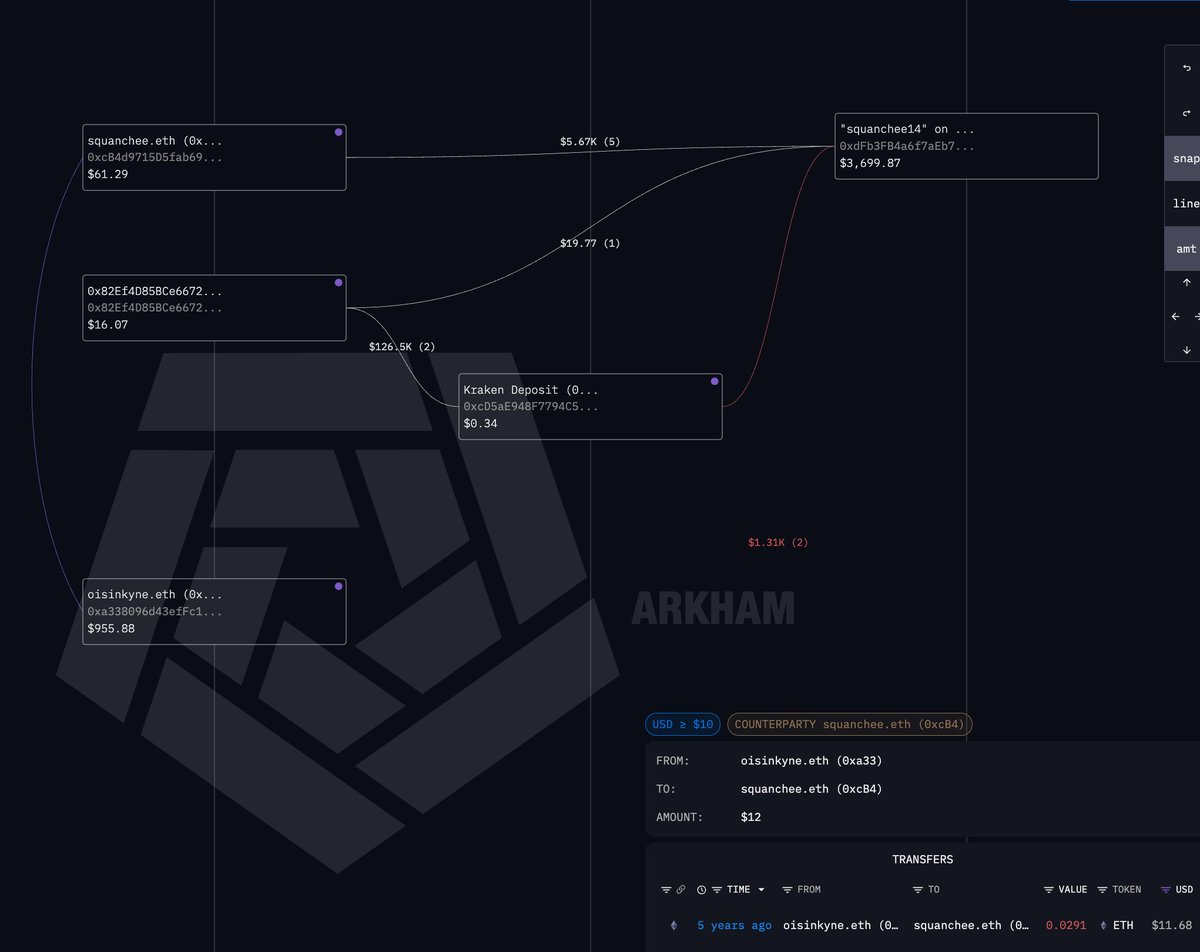Open the purple USD column filter
This screenshot has width=1200, height=952.
(1166, 890)
